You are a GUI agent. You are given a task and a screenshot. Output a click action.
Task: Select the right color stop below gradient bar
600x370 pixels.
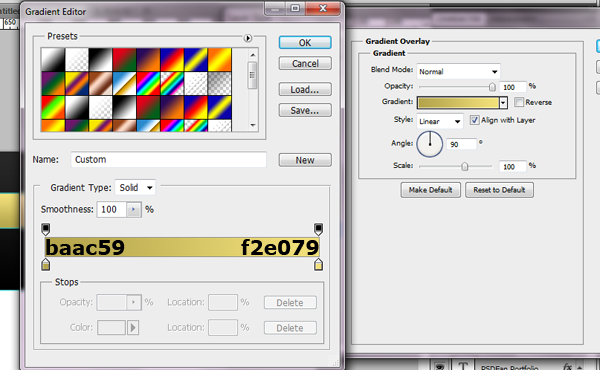click(318, 264)
